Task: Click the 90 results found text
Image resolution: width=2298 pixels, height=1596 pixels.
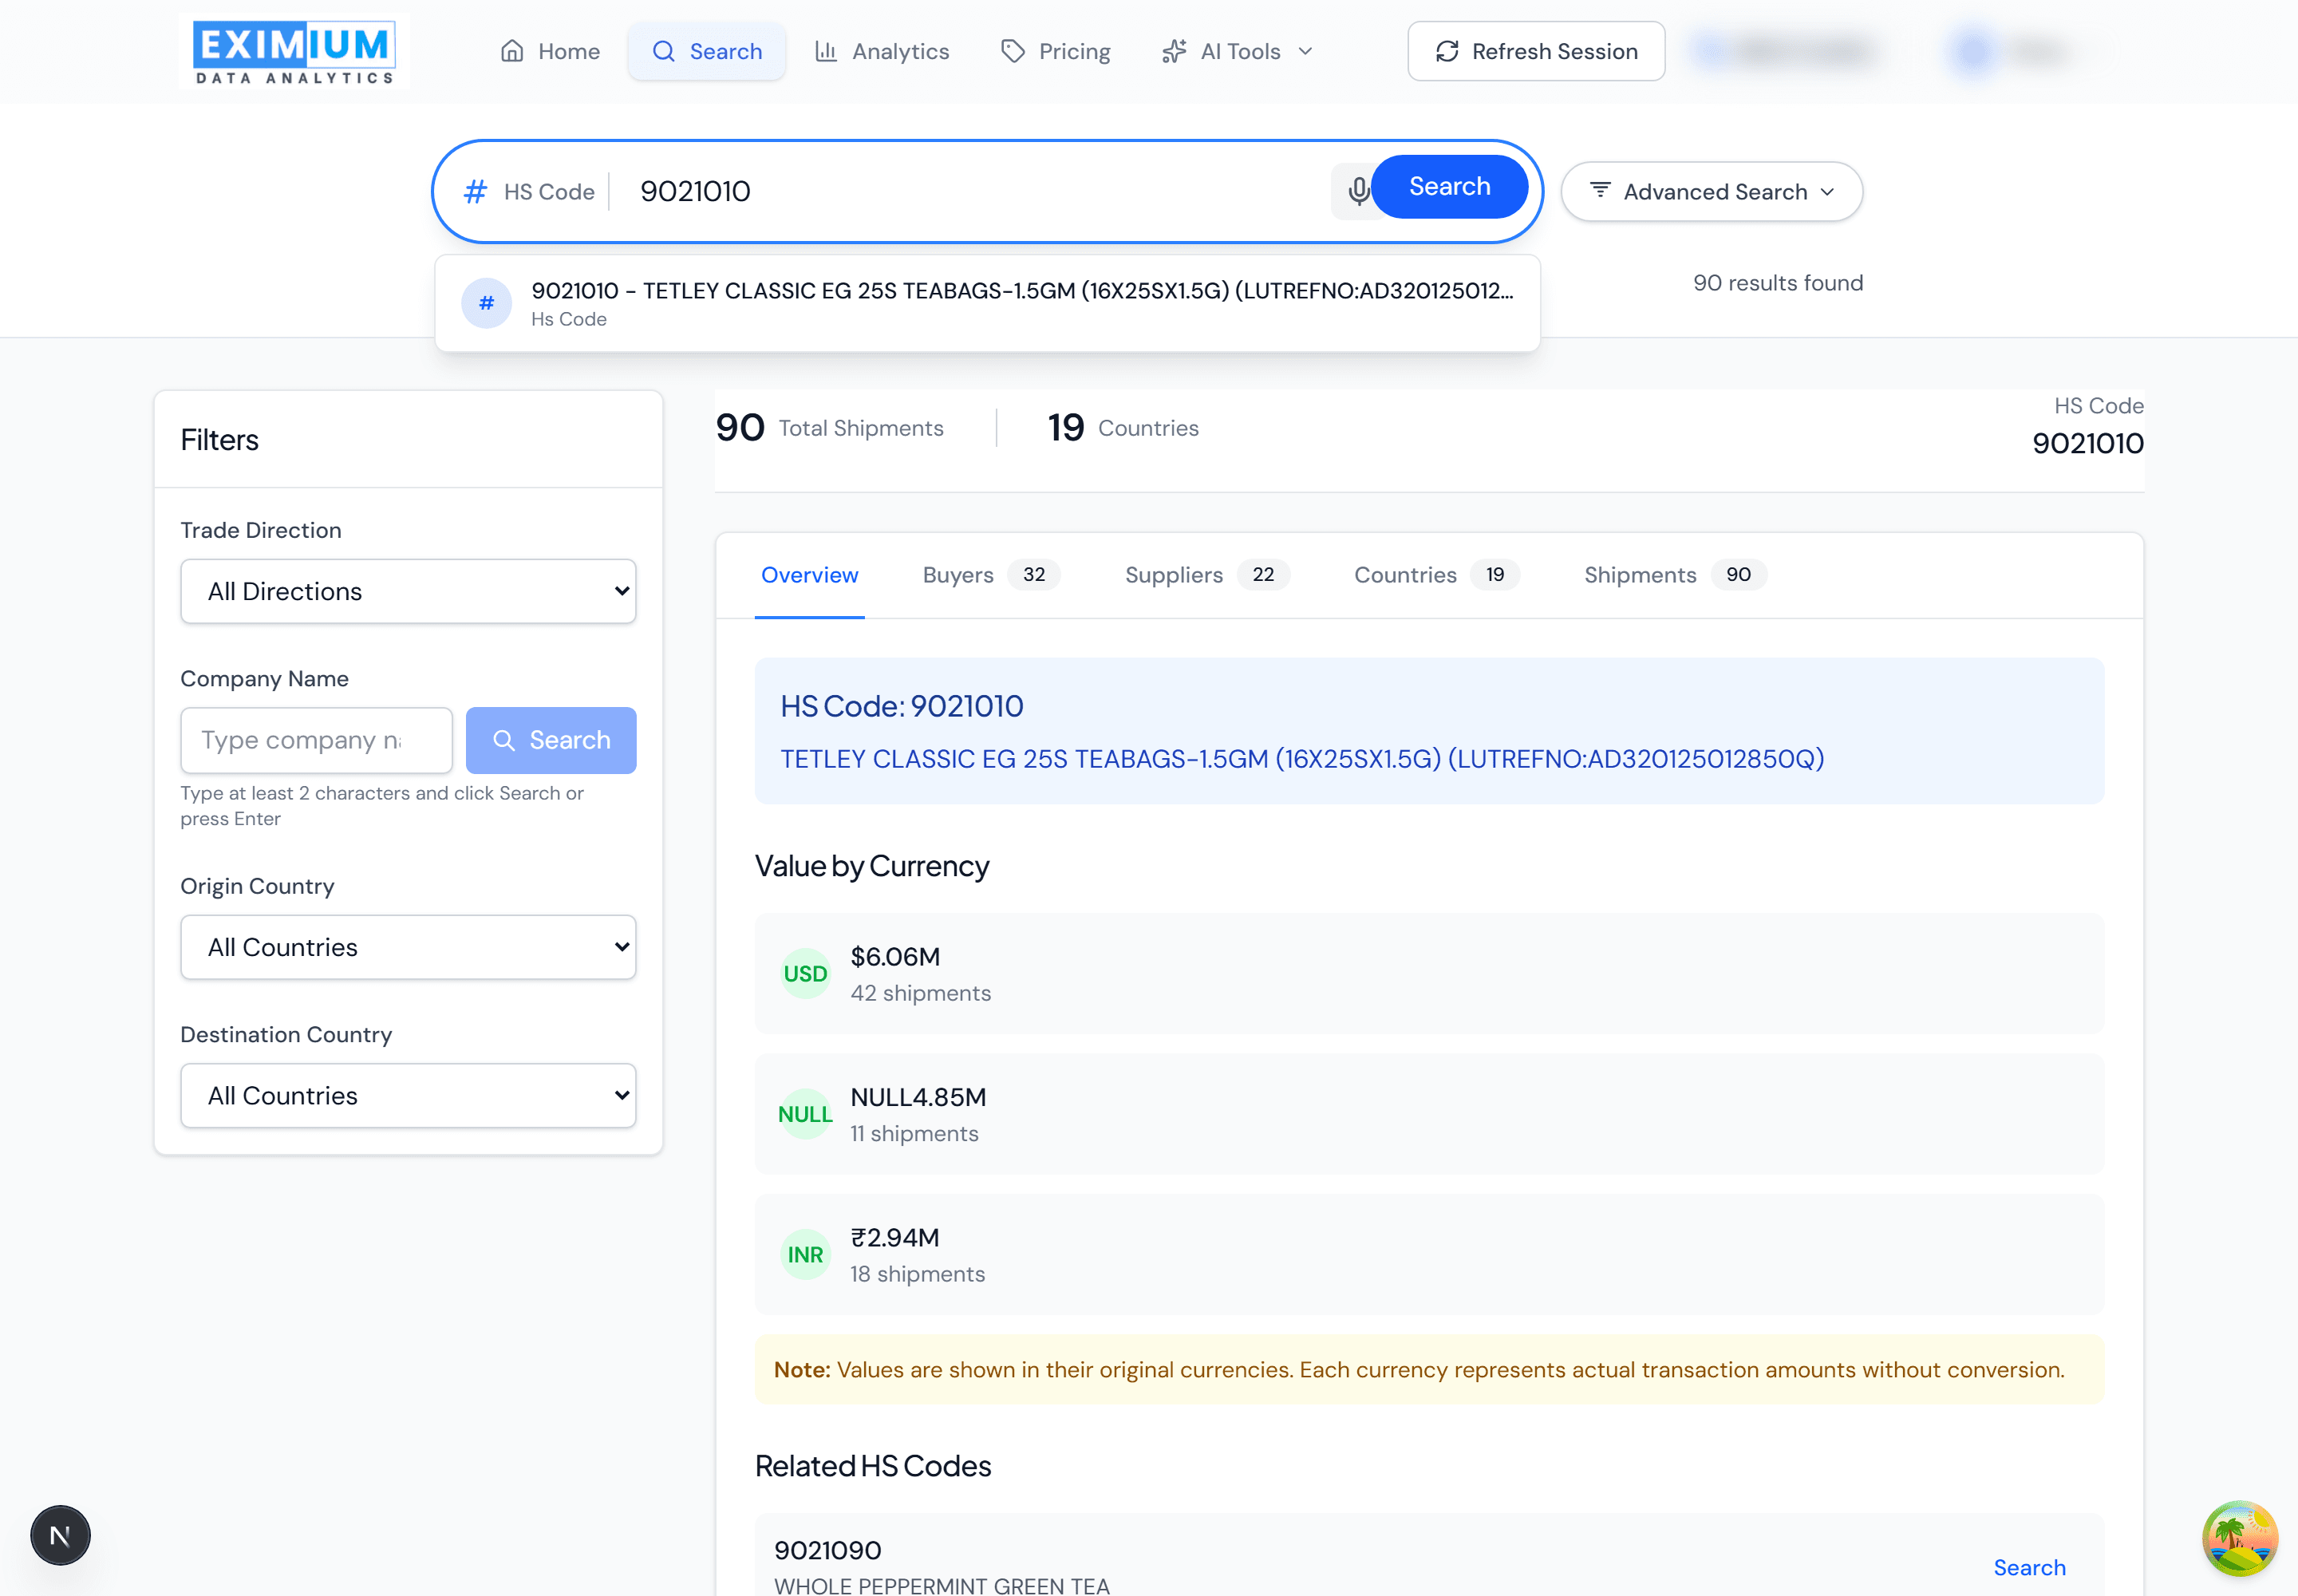Action: point(1778,283)
